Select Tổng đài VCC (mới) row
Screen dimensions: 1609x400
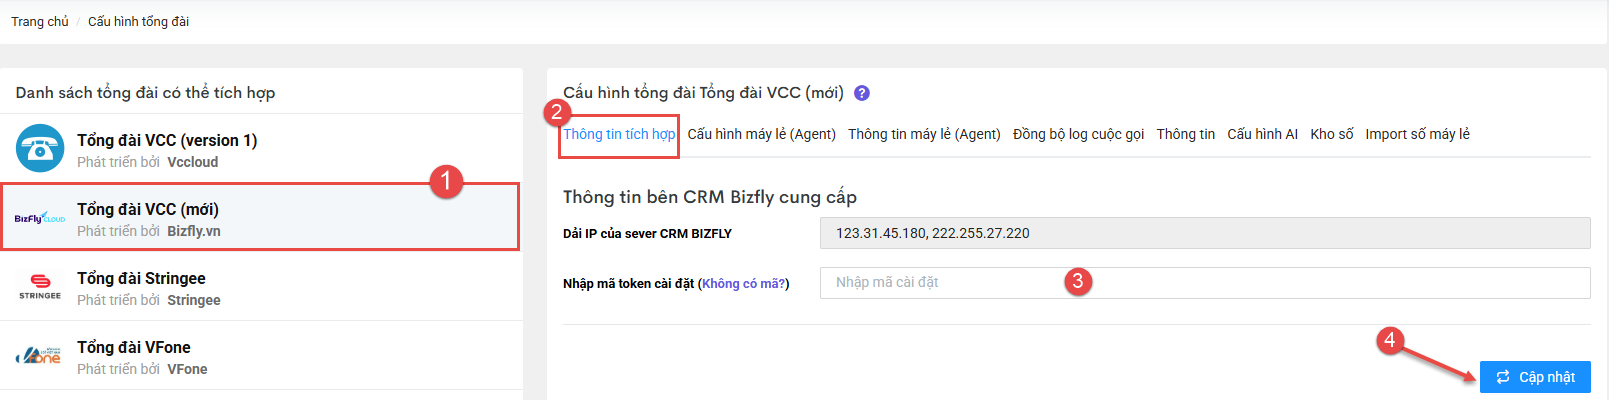pos(261,218)
